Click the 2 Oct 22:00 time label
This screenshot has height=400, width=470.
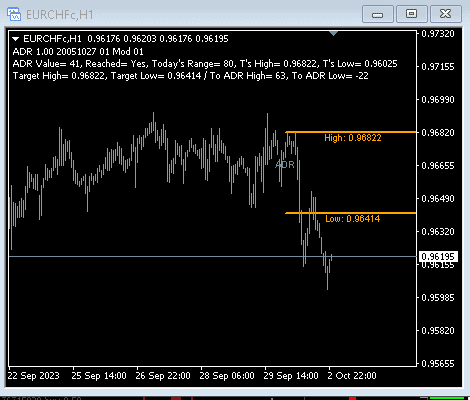pyautogui.click(x=352, y=376)
